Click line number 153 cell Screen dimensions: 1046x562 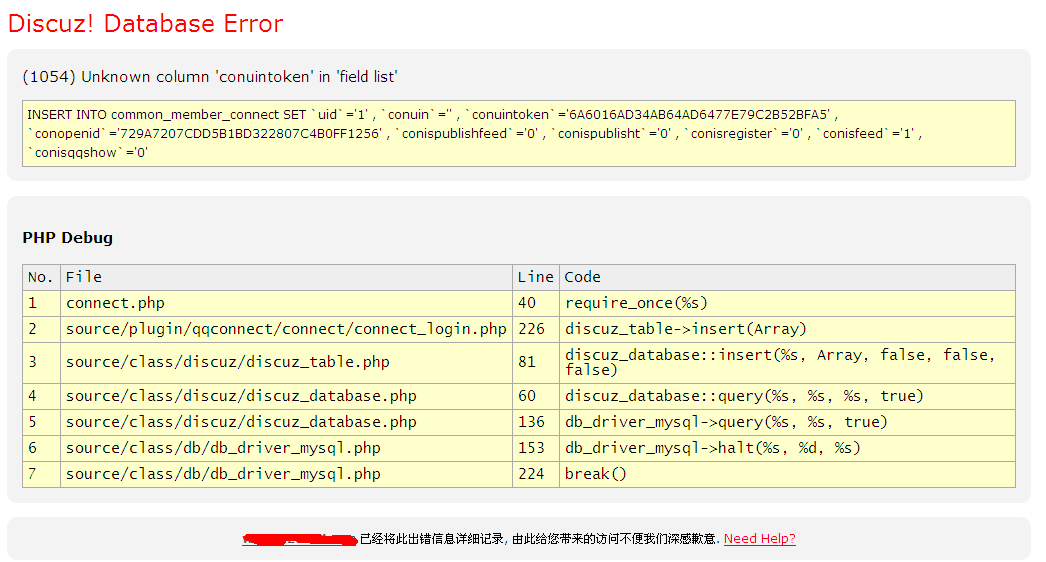(x=531, y=448)
